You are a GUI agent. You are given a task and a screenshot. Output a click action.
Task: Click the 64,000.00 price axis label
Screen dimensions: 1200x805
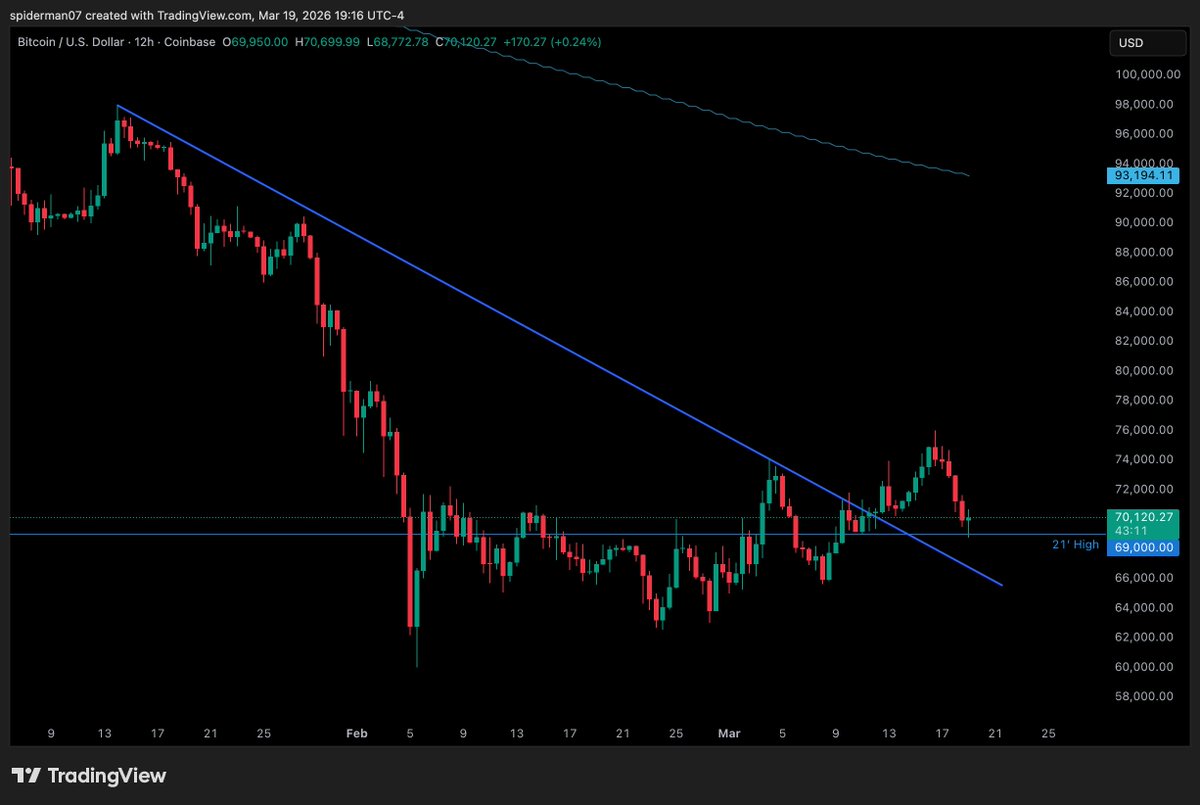tap(1145, 607)
